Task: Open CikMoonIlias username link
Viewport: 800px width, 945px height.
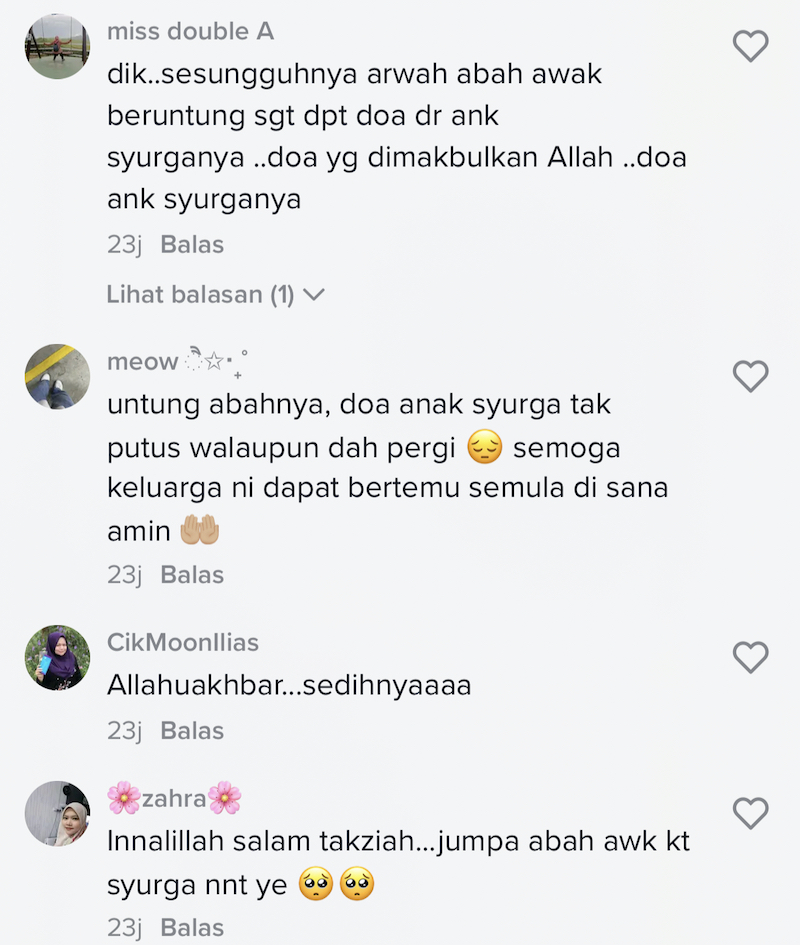Action: pos(183,642)
